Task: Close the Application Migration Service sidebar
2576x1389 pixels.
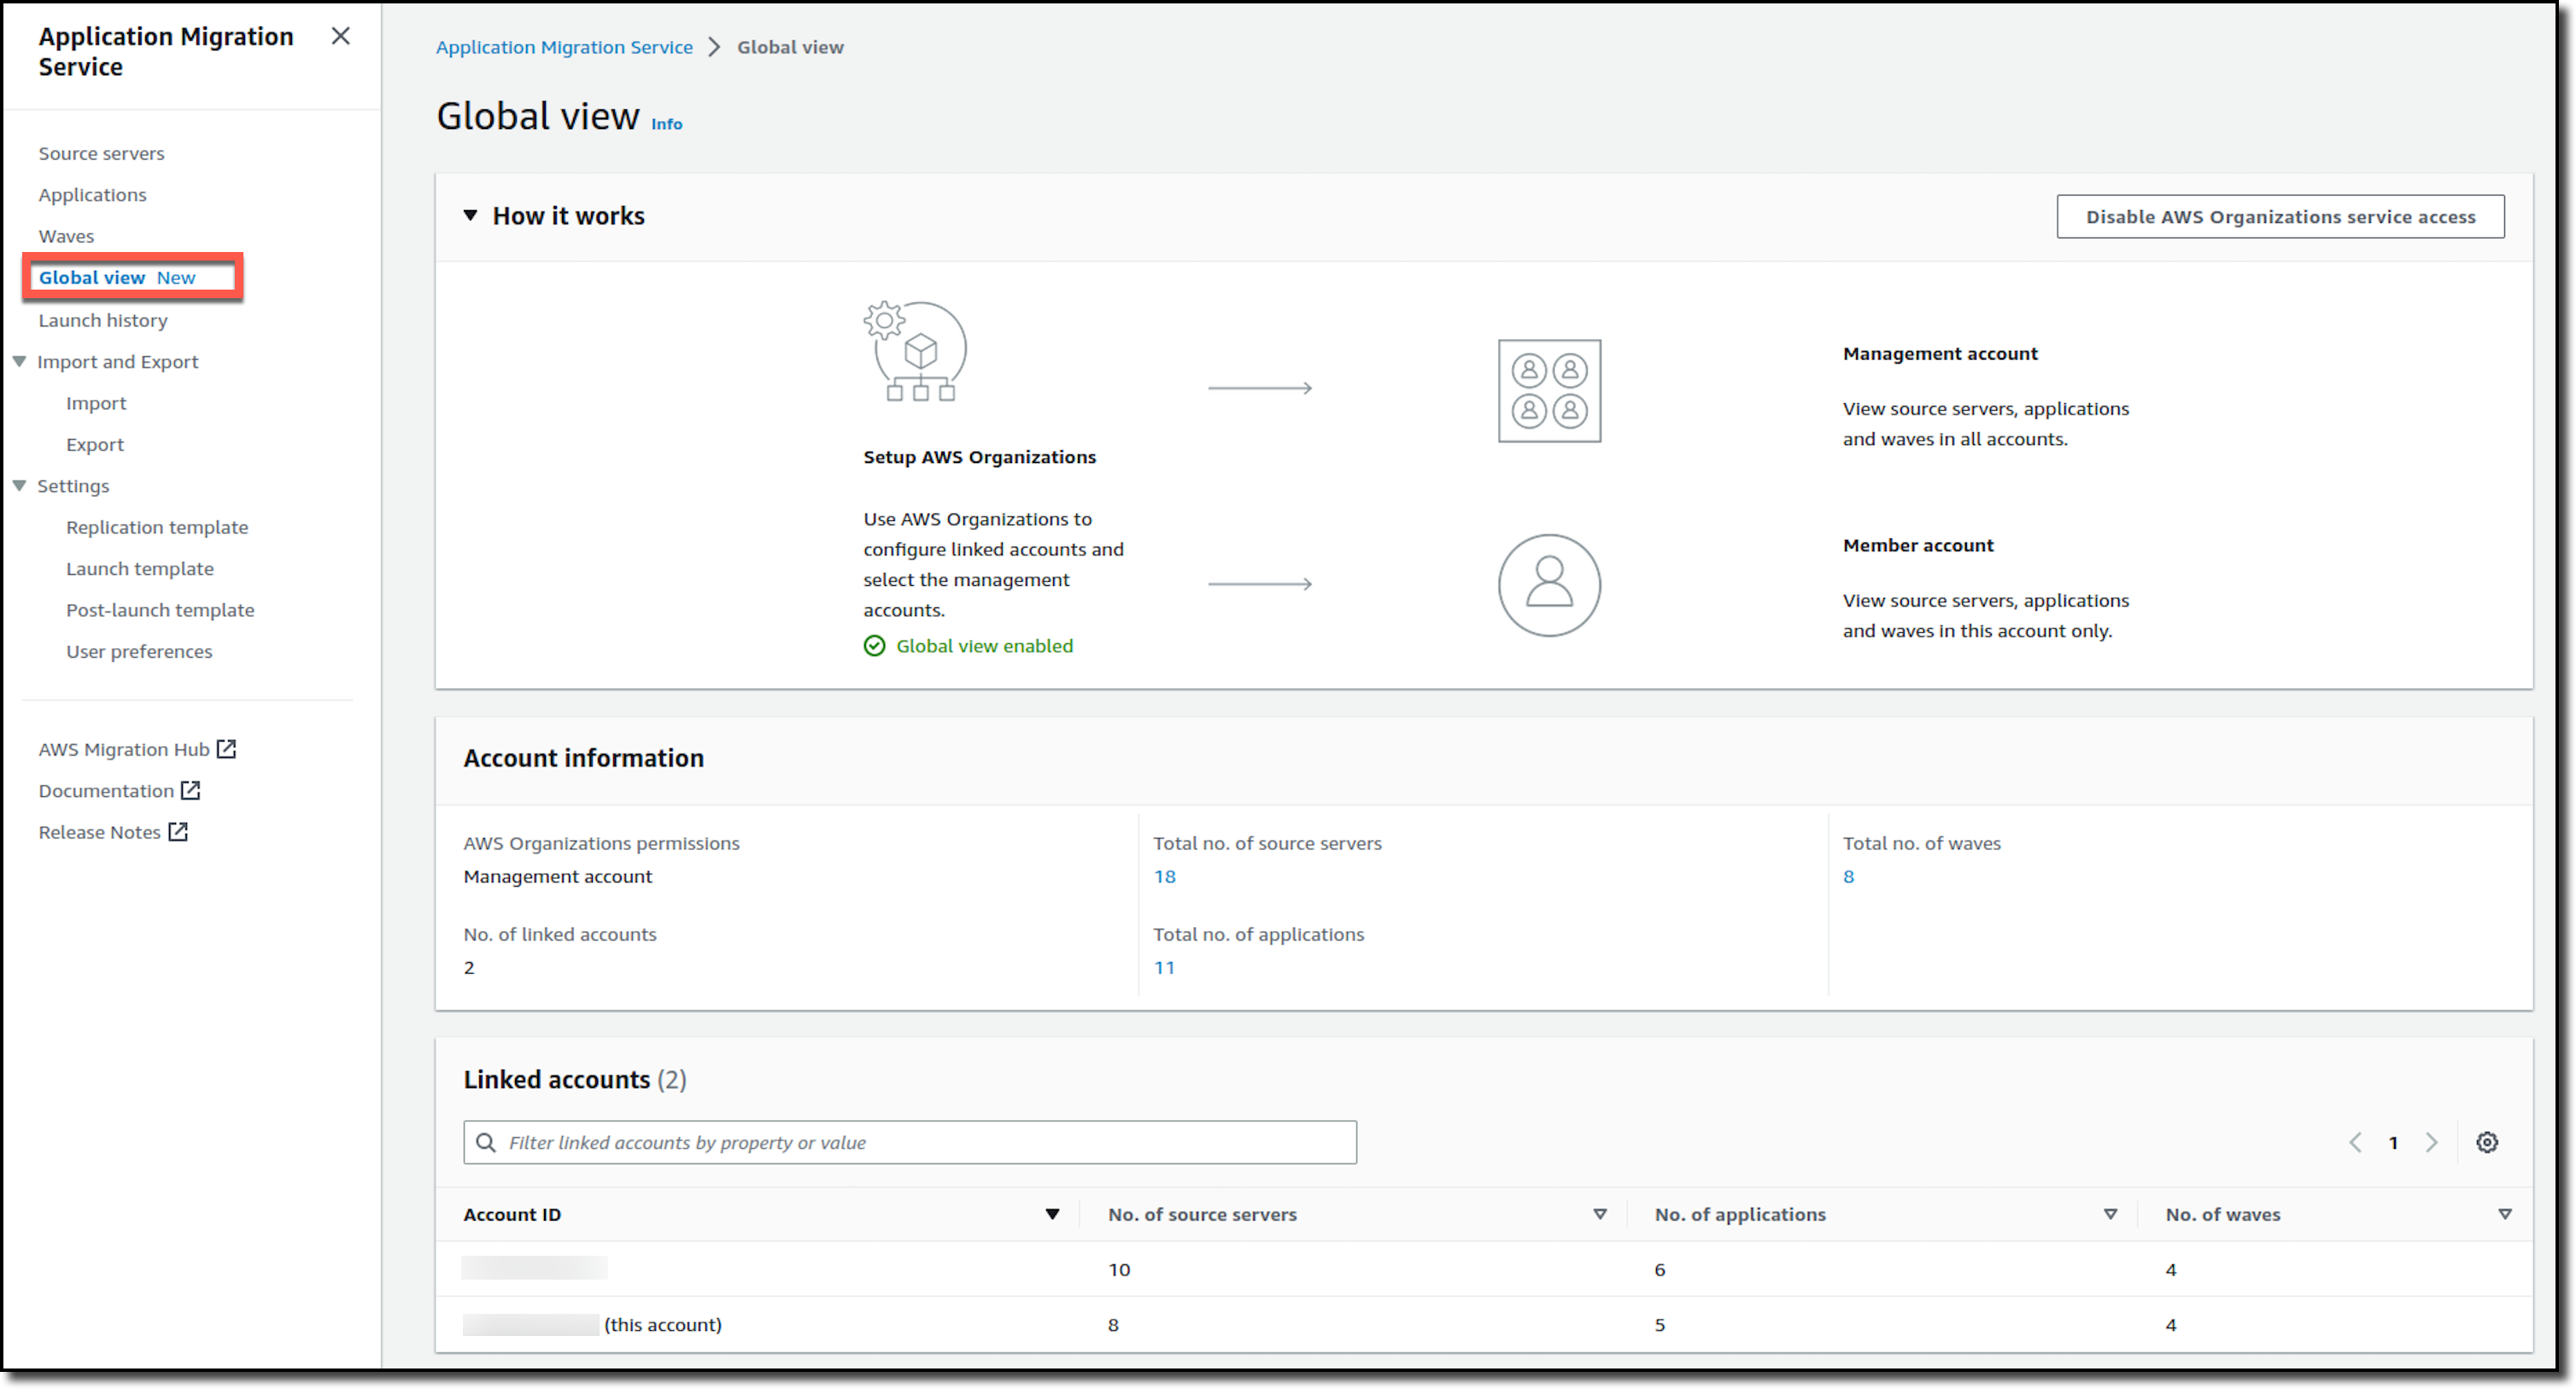Action: tap(340, 36)
